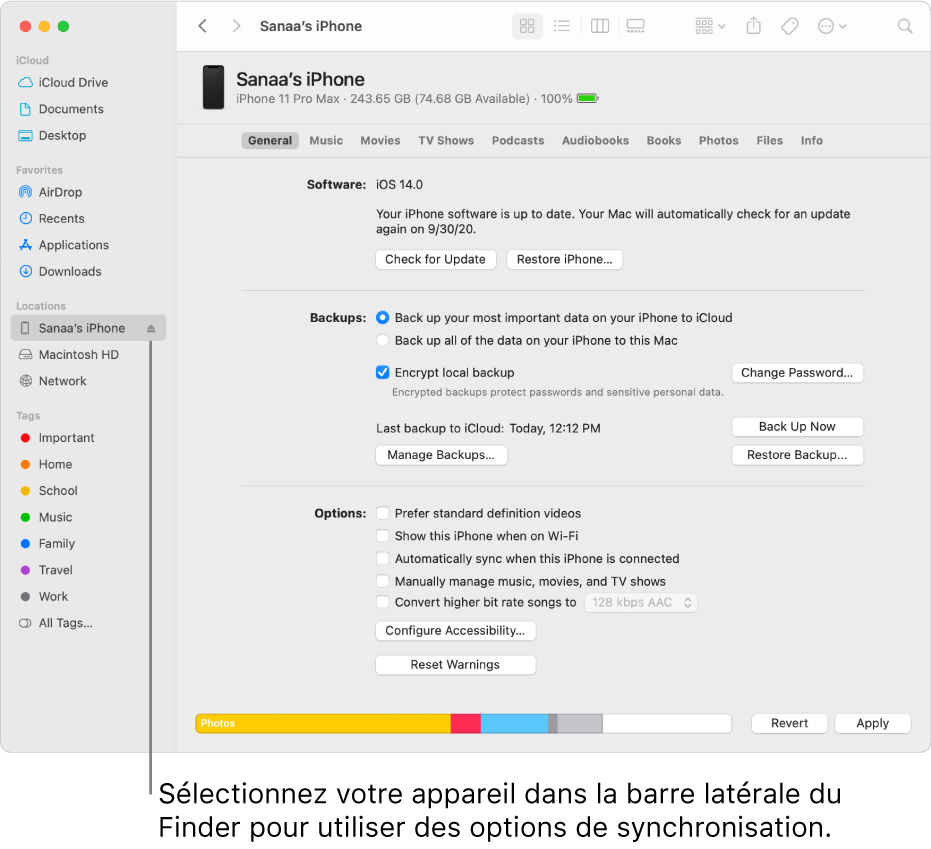Select the red Important tag
931x849 pixels.
click(x=58, y=438)
